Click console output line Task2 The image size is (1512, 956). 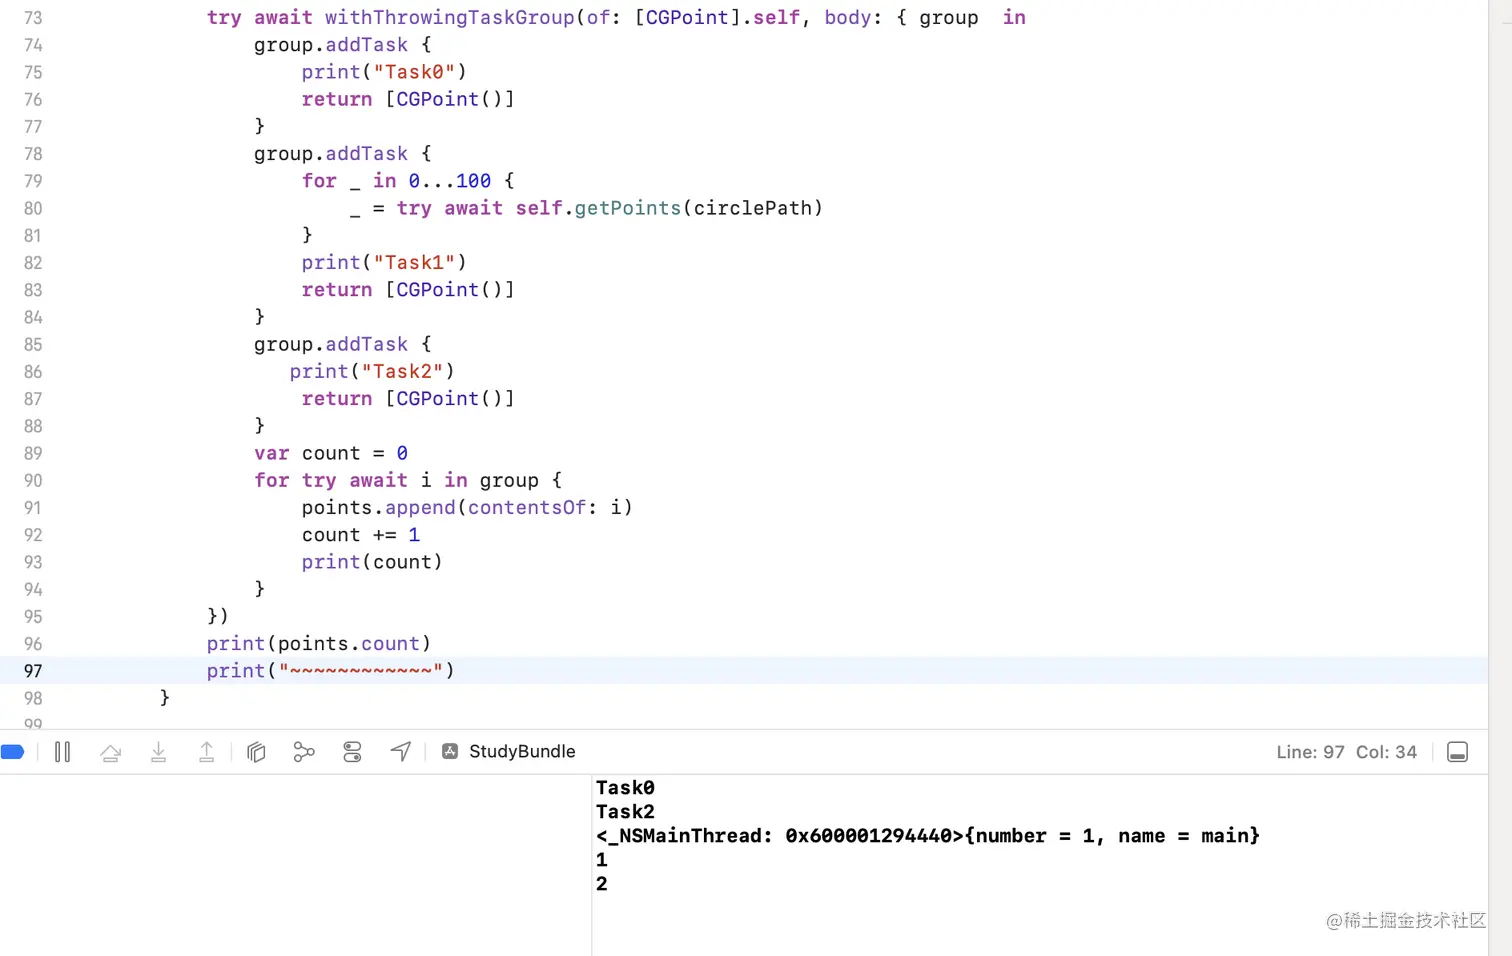point(625,812)
